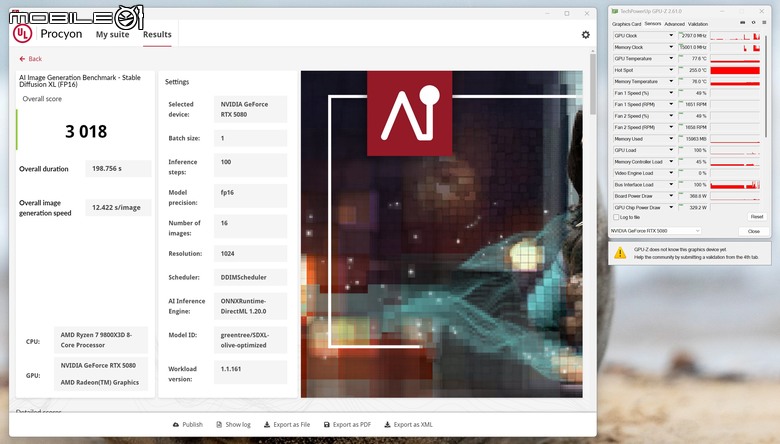This screenshot has width=780, height=444.
Task: Click the GPU Clock history graph
Action: [x=735, y=36]
